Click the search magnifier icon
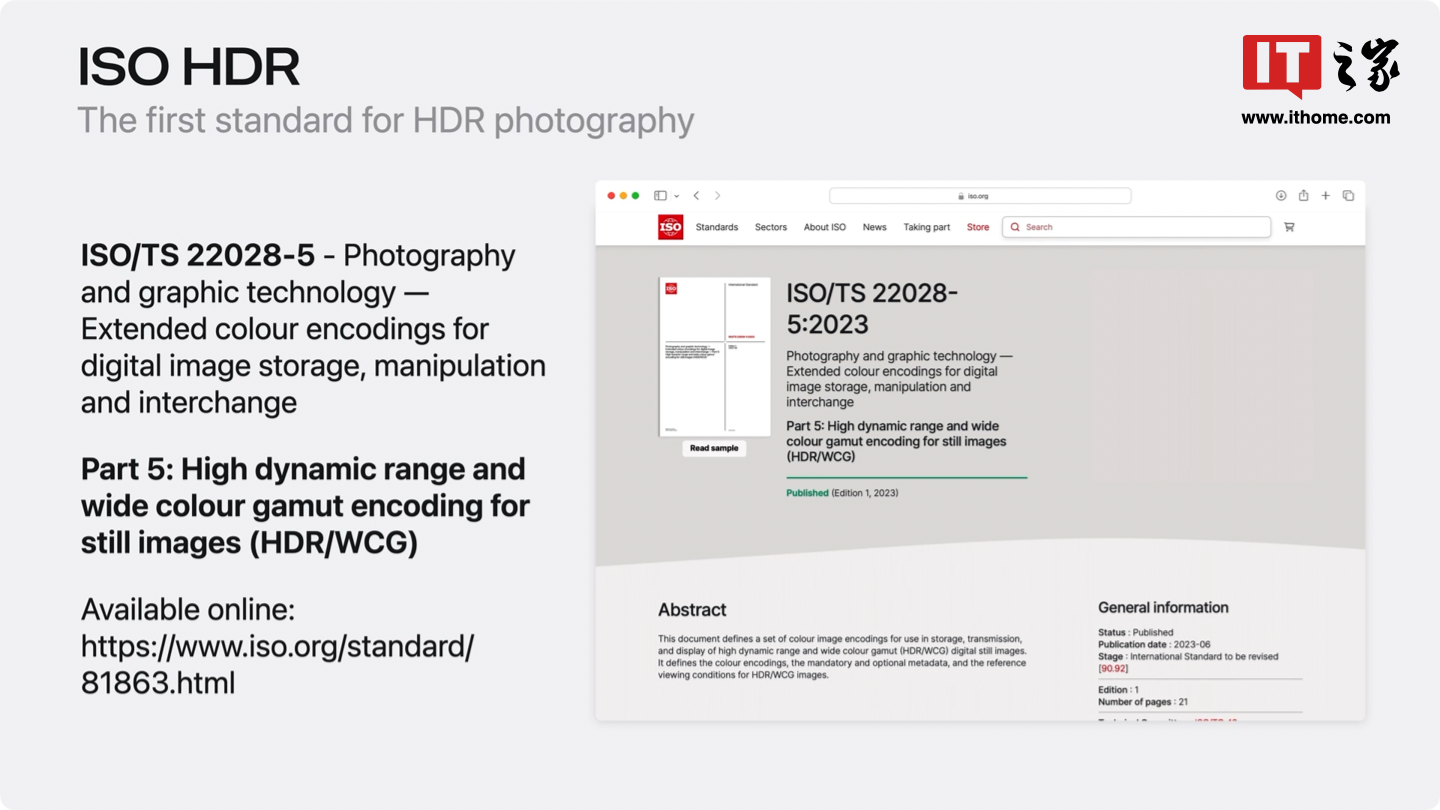Viewport: 1440px width, 810px height. tap(1015, 227)
